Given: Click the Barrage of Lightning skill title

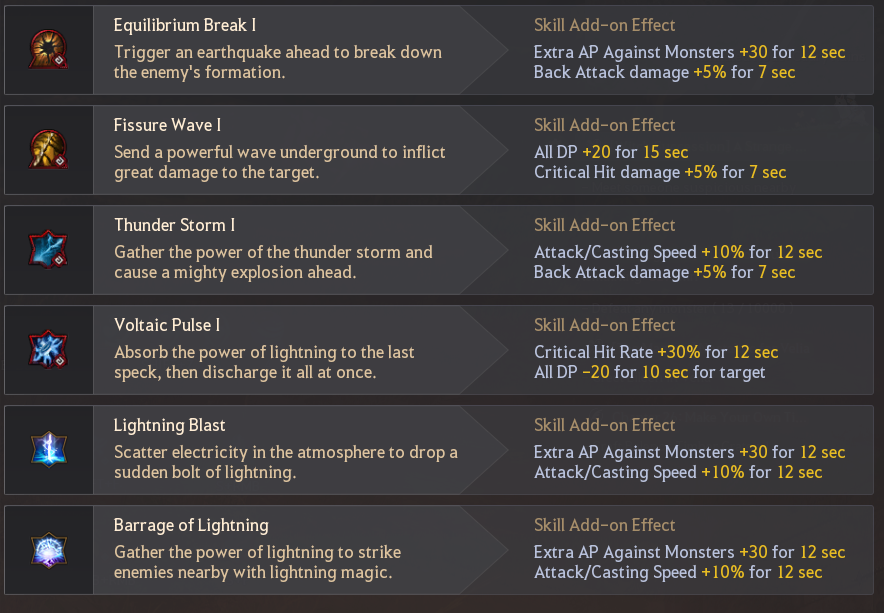Looking at the screenshot, I should click(191, 525).
